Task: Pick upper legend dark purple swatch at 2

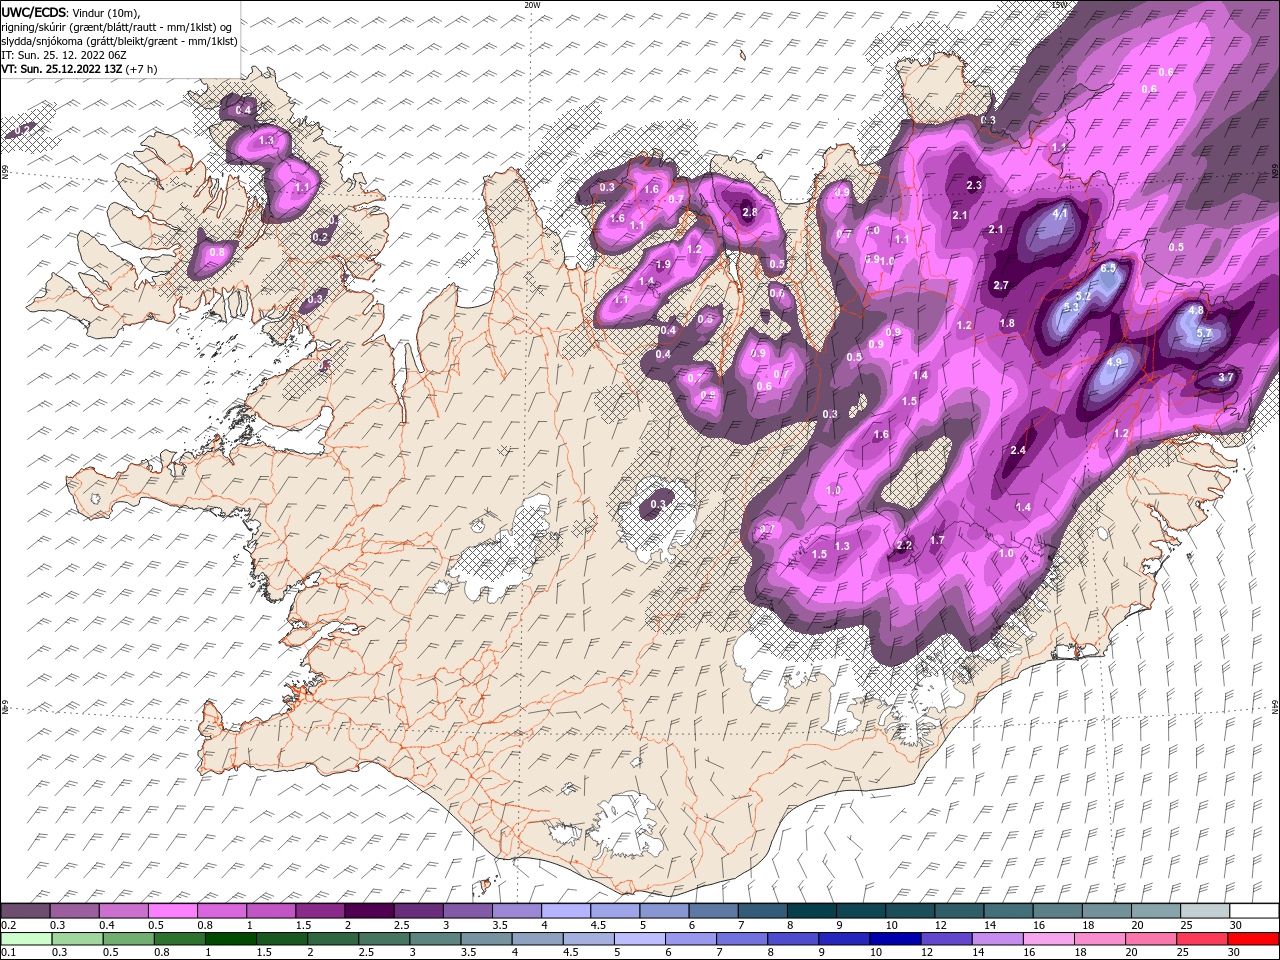Action: click(368, 911)
